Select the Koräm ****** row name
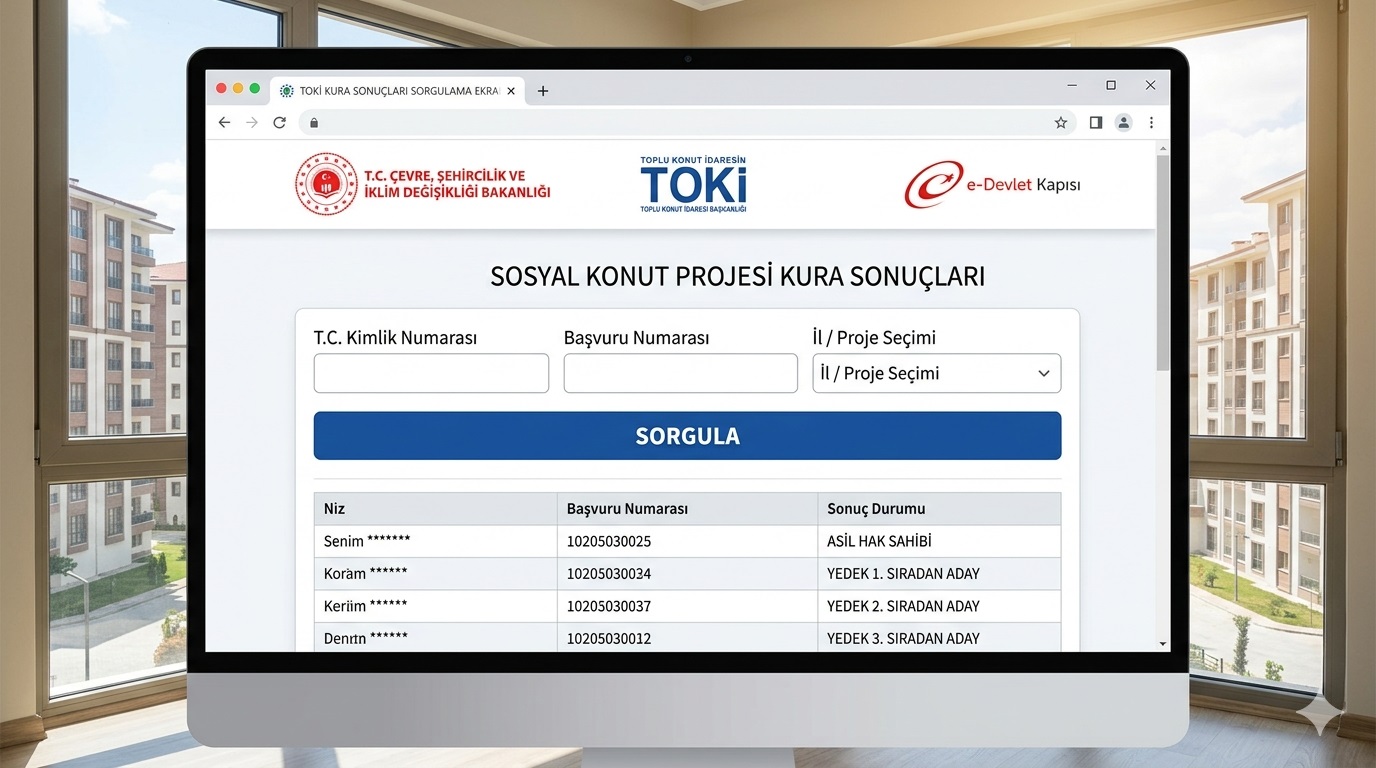Screen dimensions: 1376x768 click(x=365, y=573)
